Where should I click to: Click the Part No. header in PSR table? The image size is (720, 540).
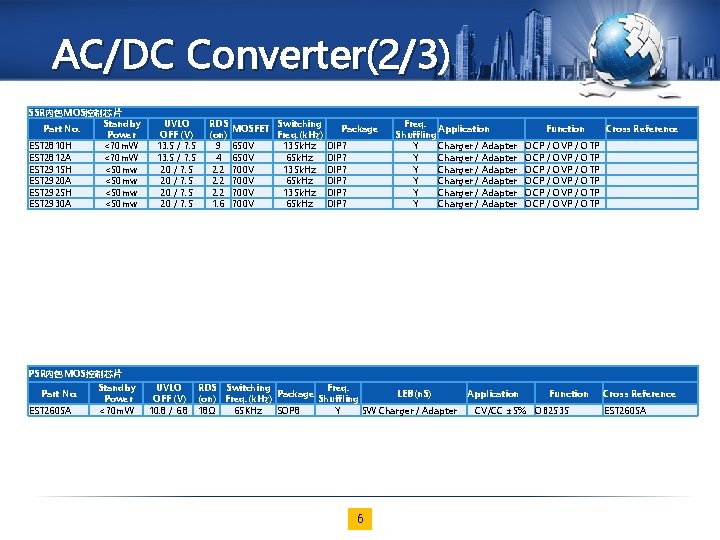[59, 394]
